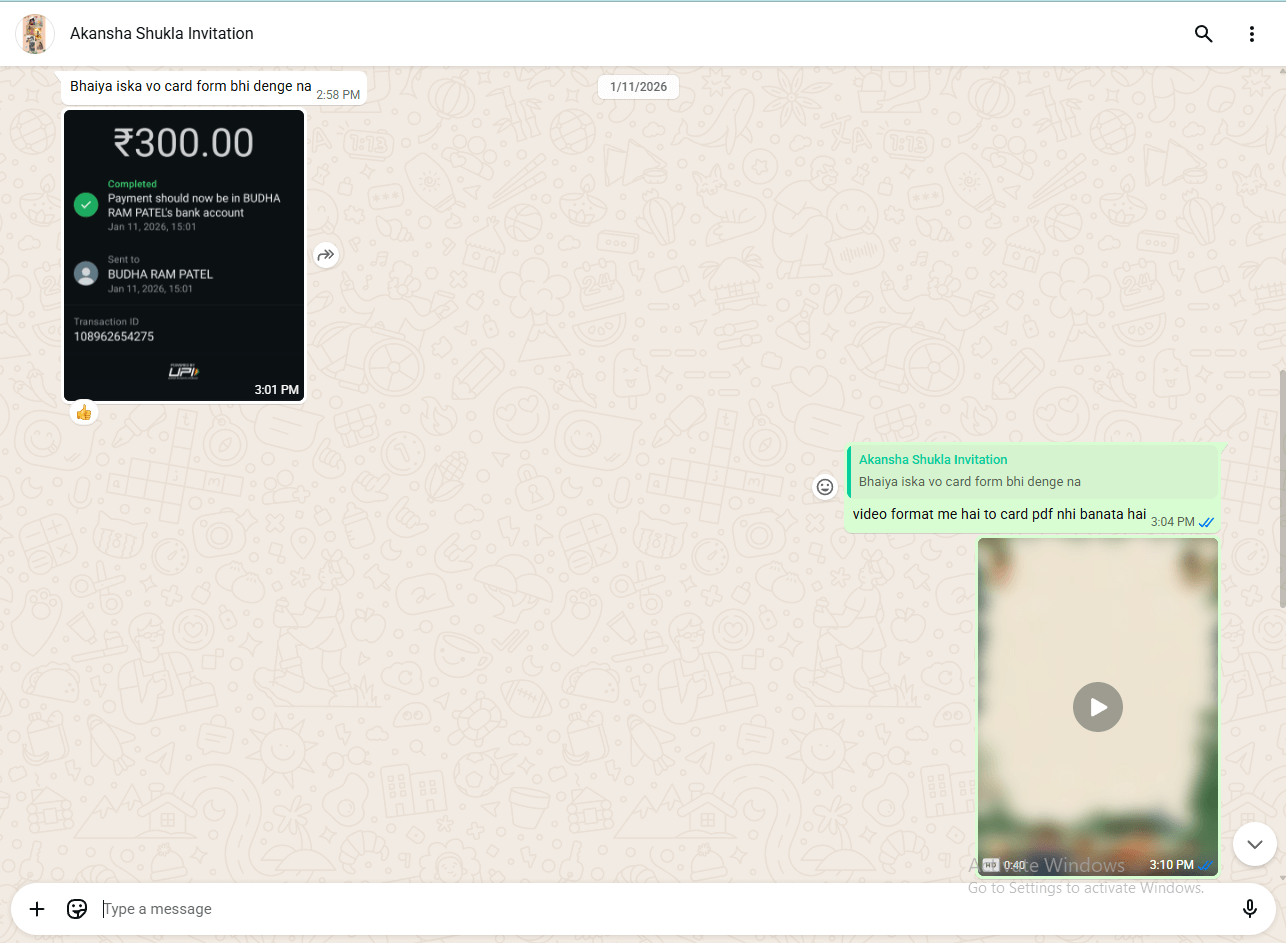This screenshot has height=943, width=1286.
Task: Click the thumbs up reaction
Action: click(x=84, y=412)
